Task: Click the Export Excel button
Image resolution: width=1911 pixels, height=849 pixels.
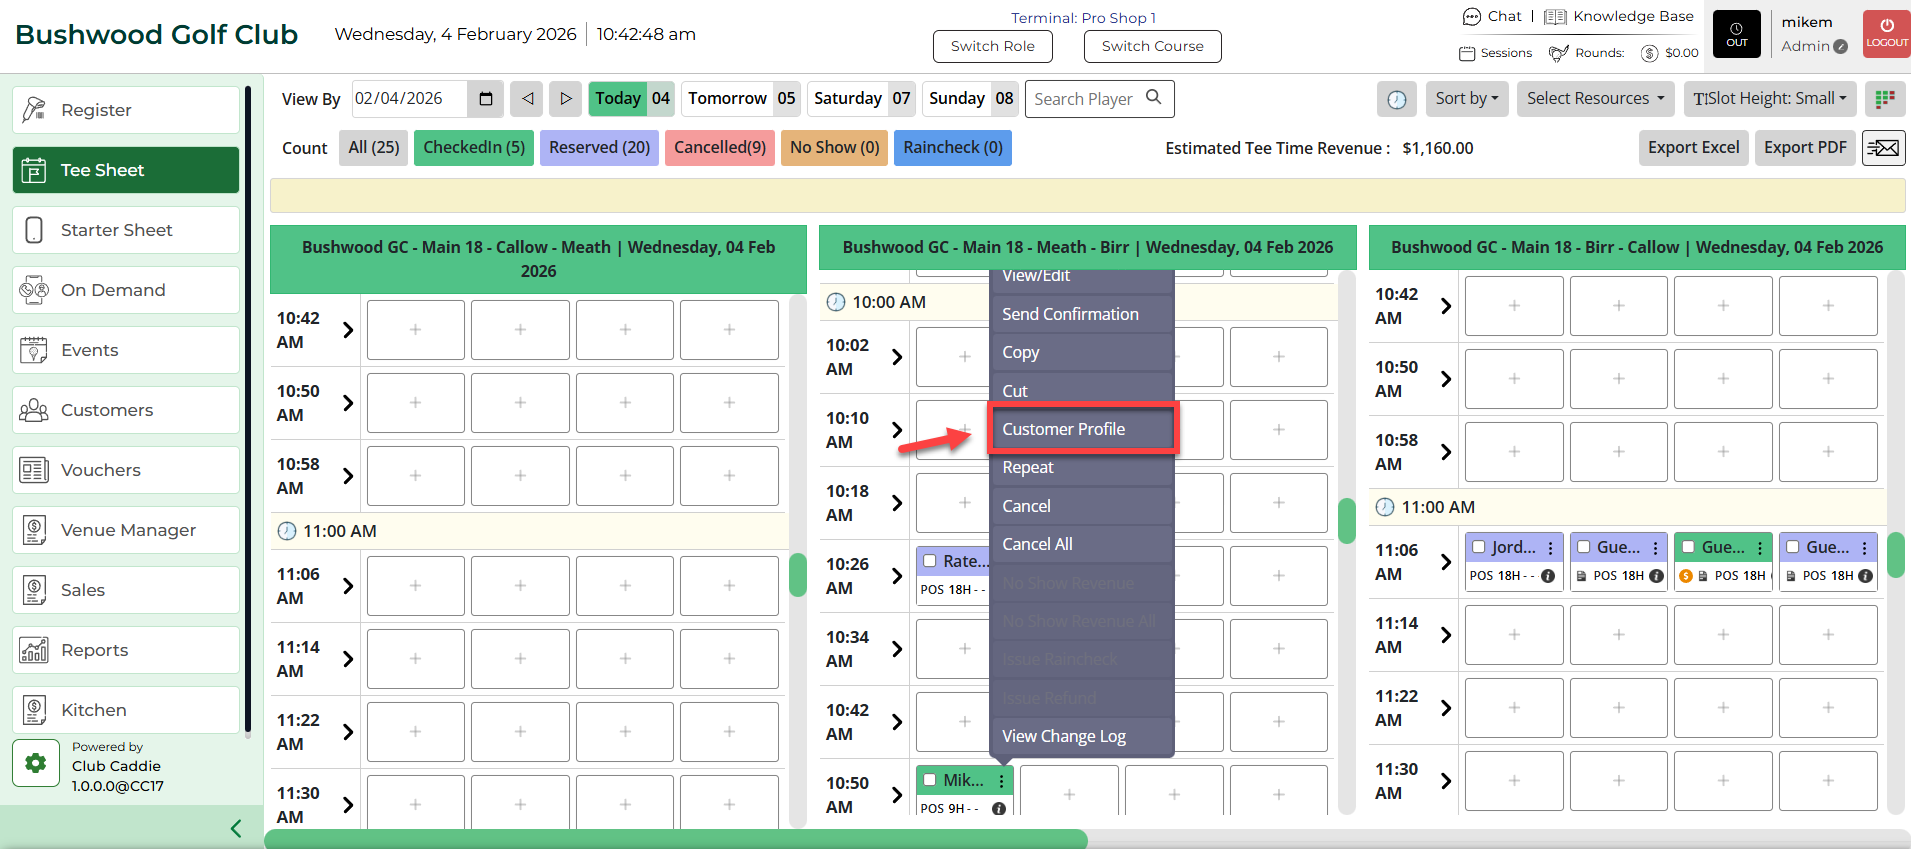Action: pyautogui.click(x=1693, y=148)
